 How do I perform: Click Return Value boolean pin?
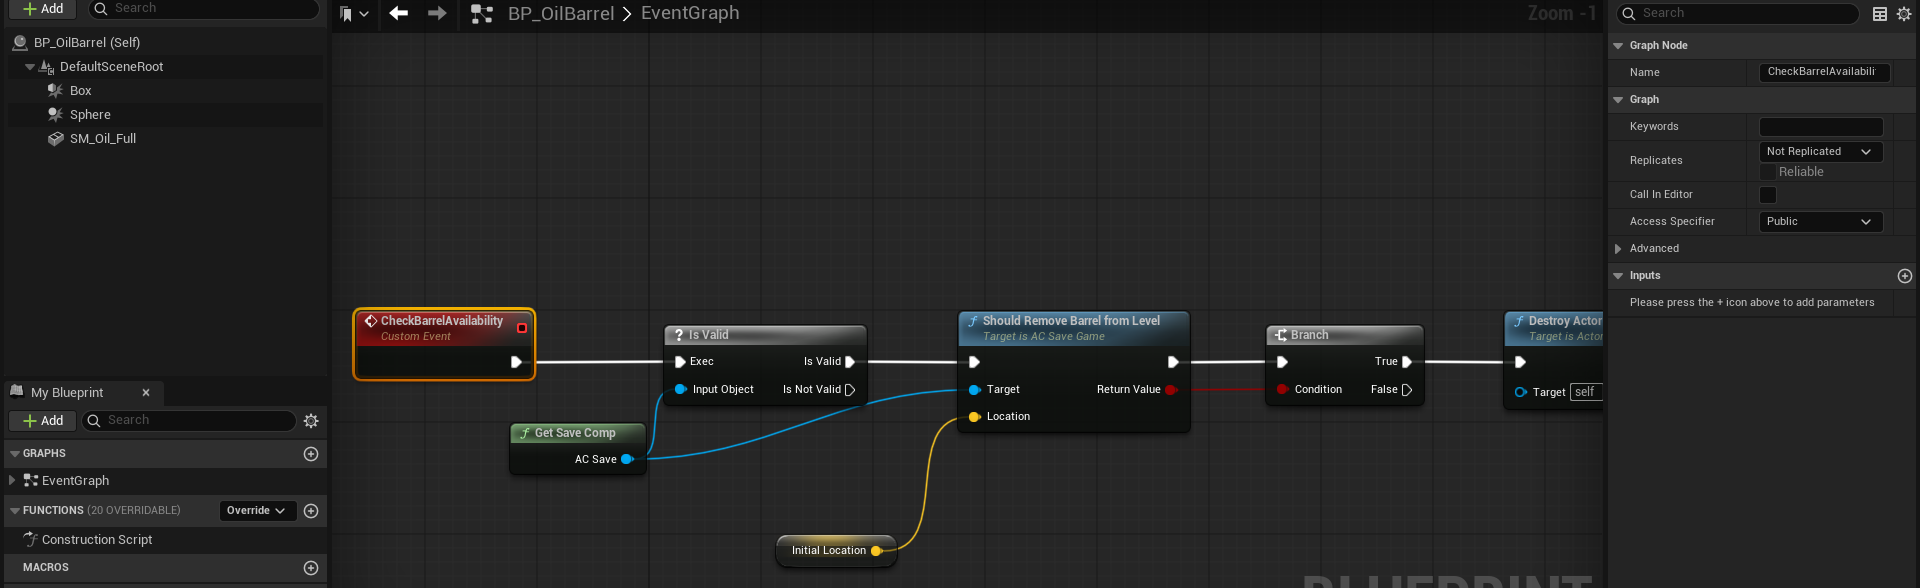click(1171, 390)
